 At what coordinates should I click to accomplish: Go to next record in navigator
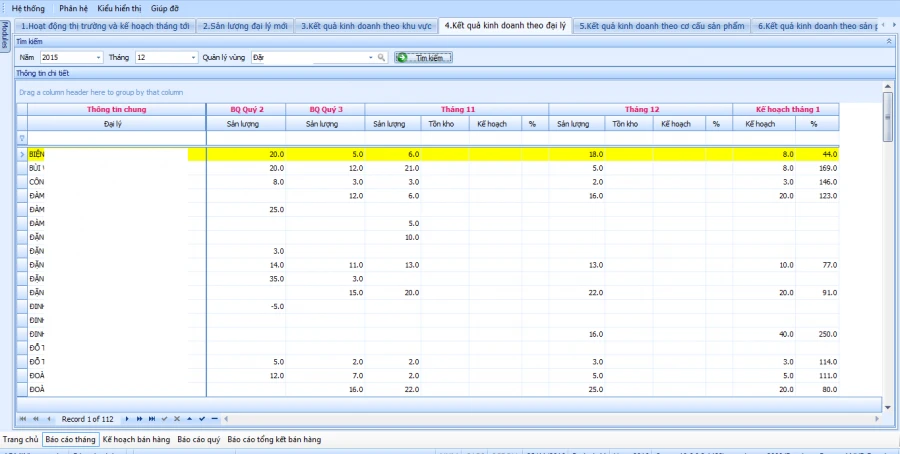pyautogui.click(x=127, y=419)
